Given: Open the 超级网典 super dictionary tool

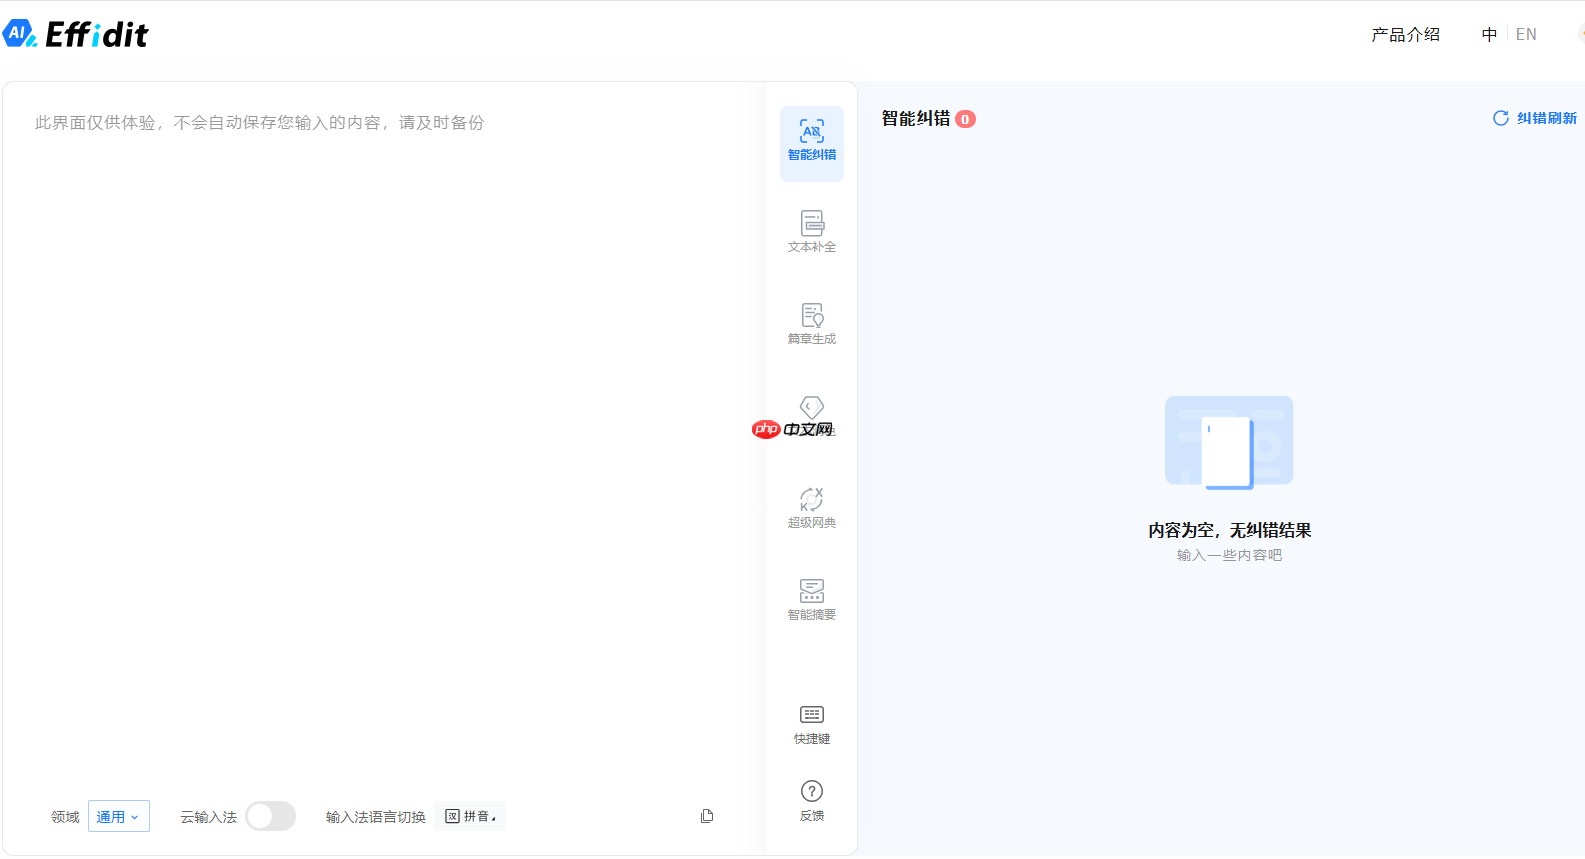Looking at the screenshot, I should pyautogui.click(x=811, y=508).
